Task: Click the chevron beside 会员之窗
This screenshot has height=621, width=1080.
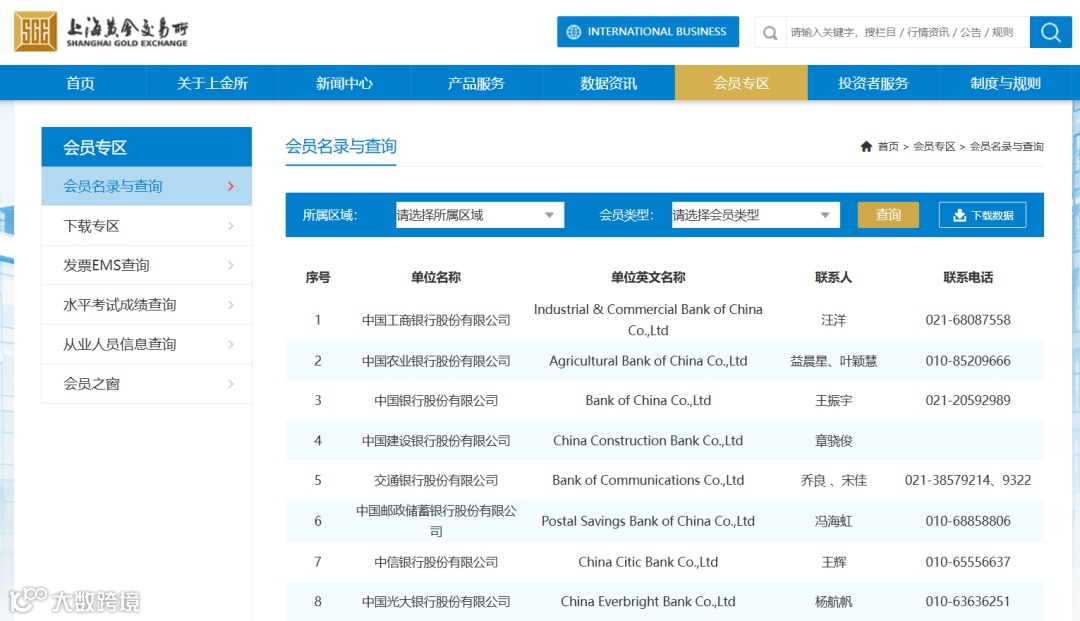Action: pos(231,383)
